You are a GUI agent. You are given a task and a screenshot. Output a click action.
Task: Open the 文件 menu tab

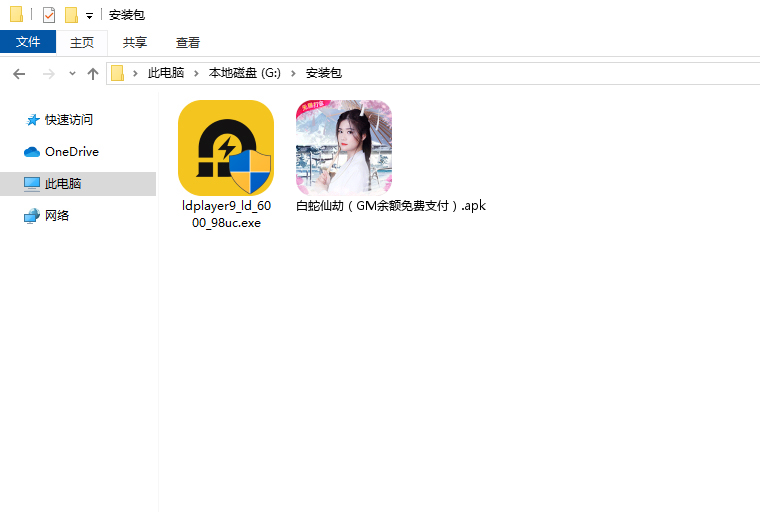coord(28,42)
